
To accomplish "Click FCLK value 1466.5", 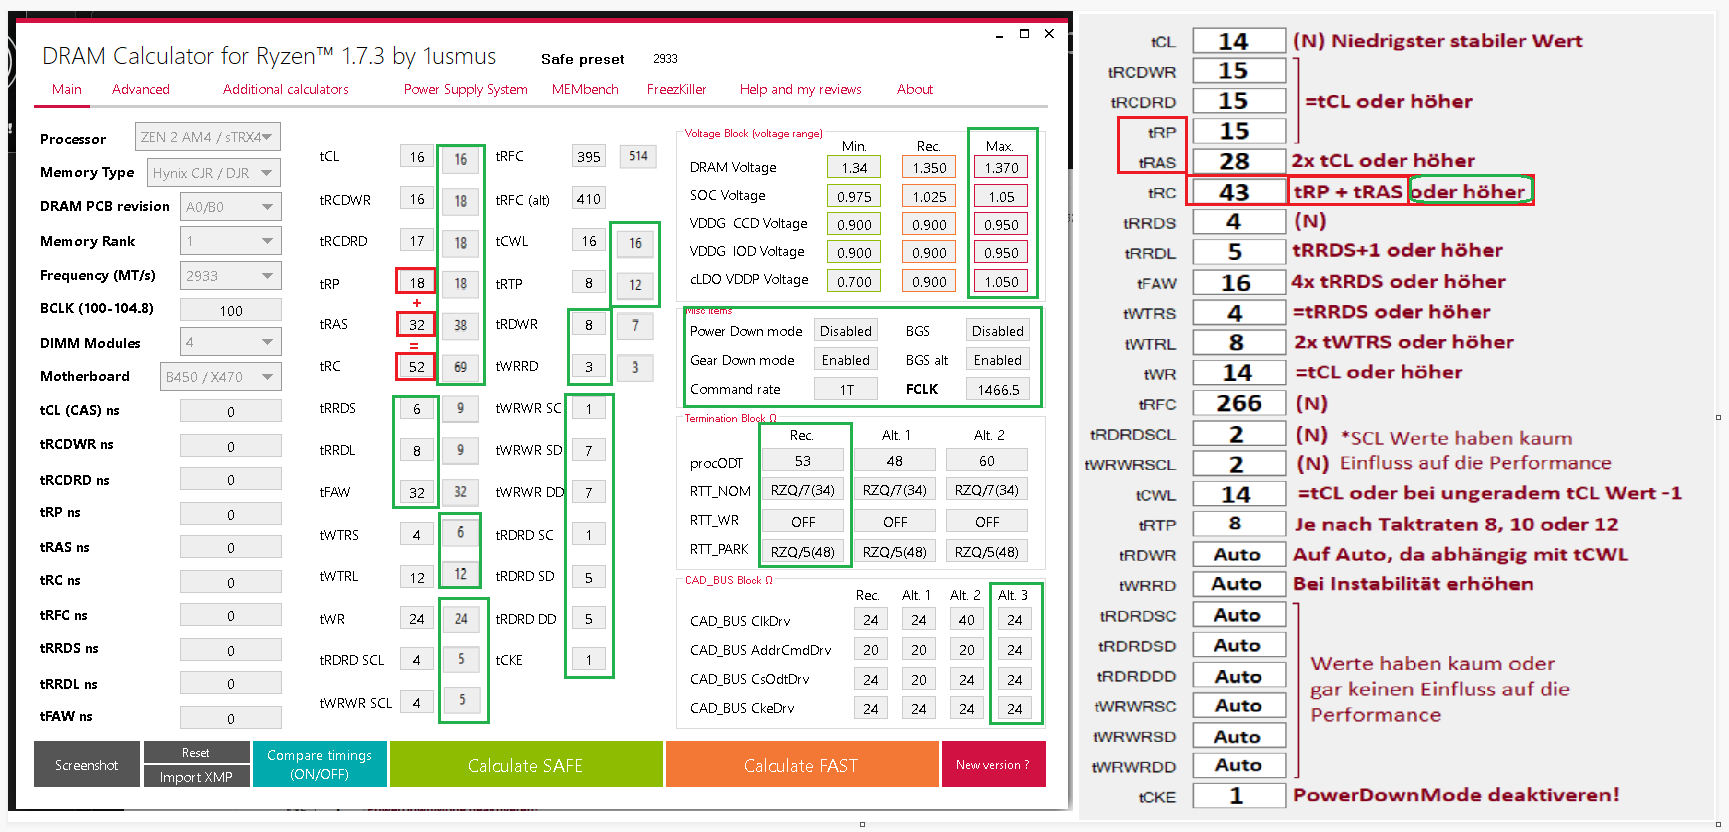I will click(998, 390).
